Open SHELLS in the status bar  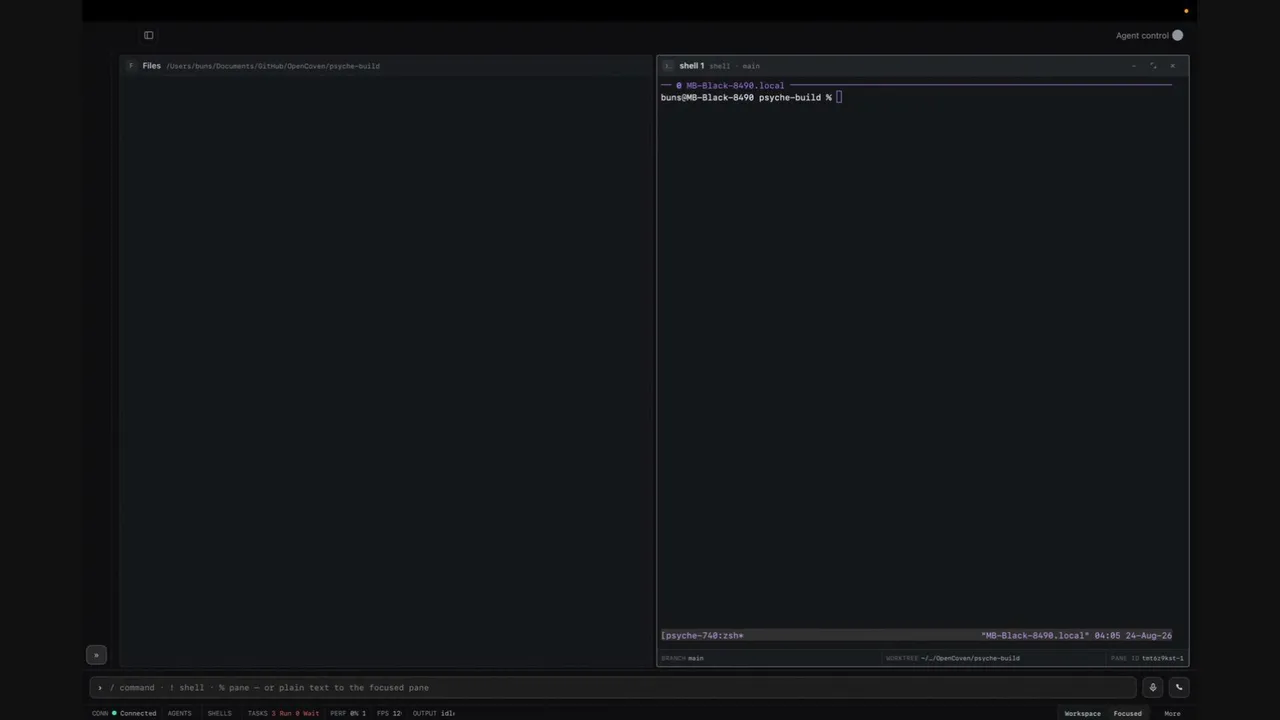219,713
